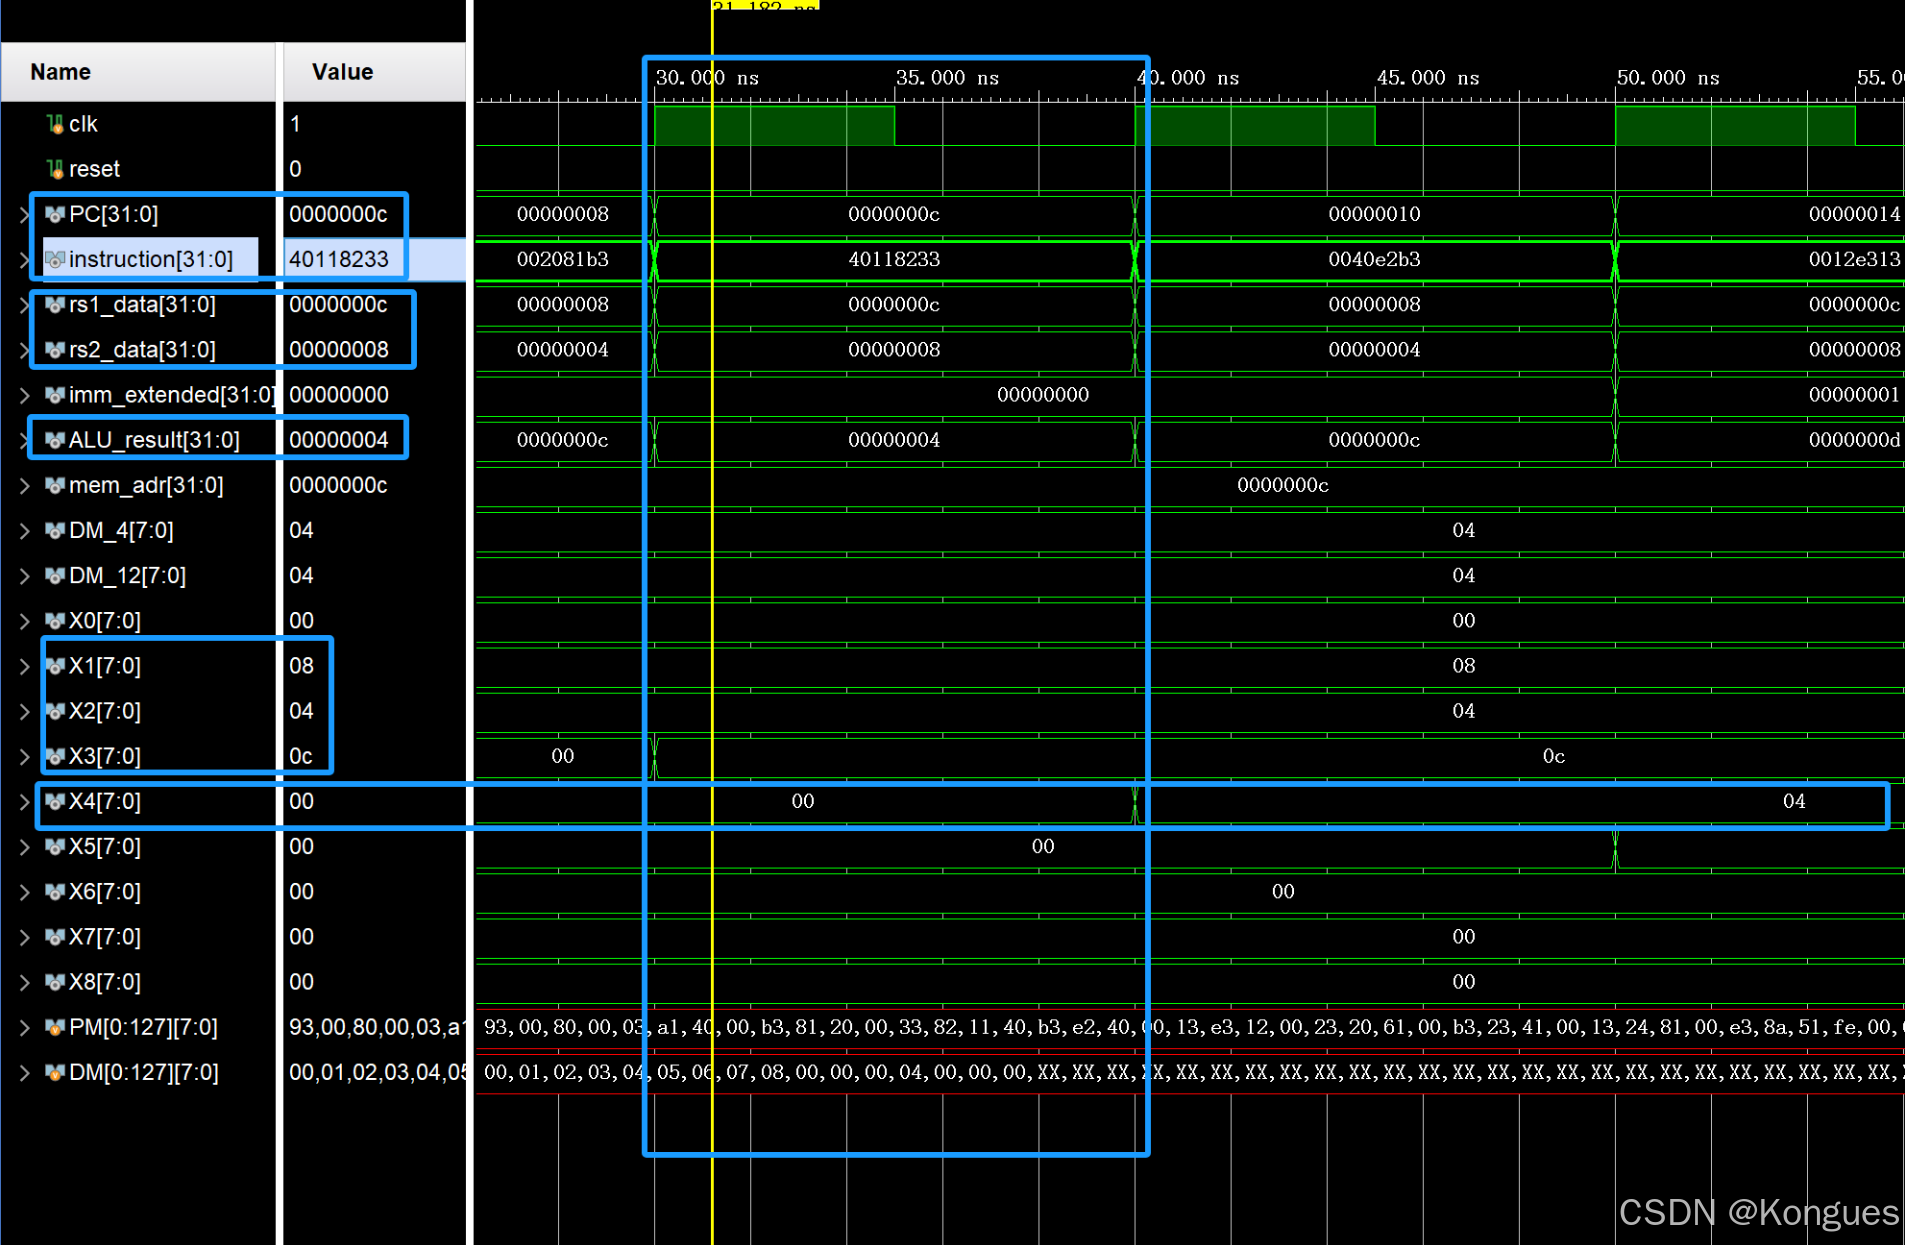This screenshot has width=1905, height=1245.
Task: Select the mem_adr[31:0] signal name
Action: [x=146, y=485]
